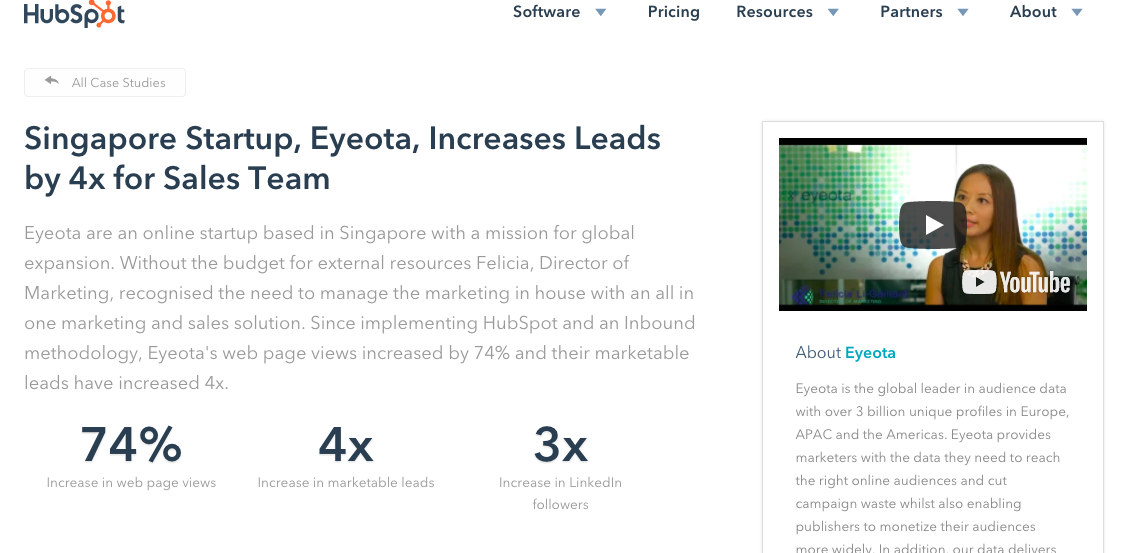
Task: Click the 74% statistic
Action: point(131,444)
